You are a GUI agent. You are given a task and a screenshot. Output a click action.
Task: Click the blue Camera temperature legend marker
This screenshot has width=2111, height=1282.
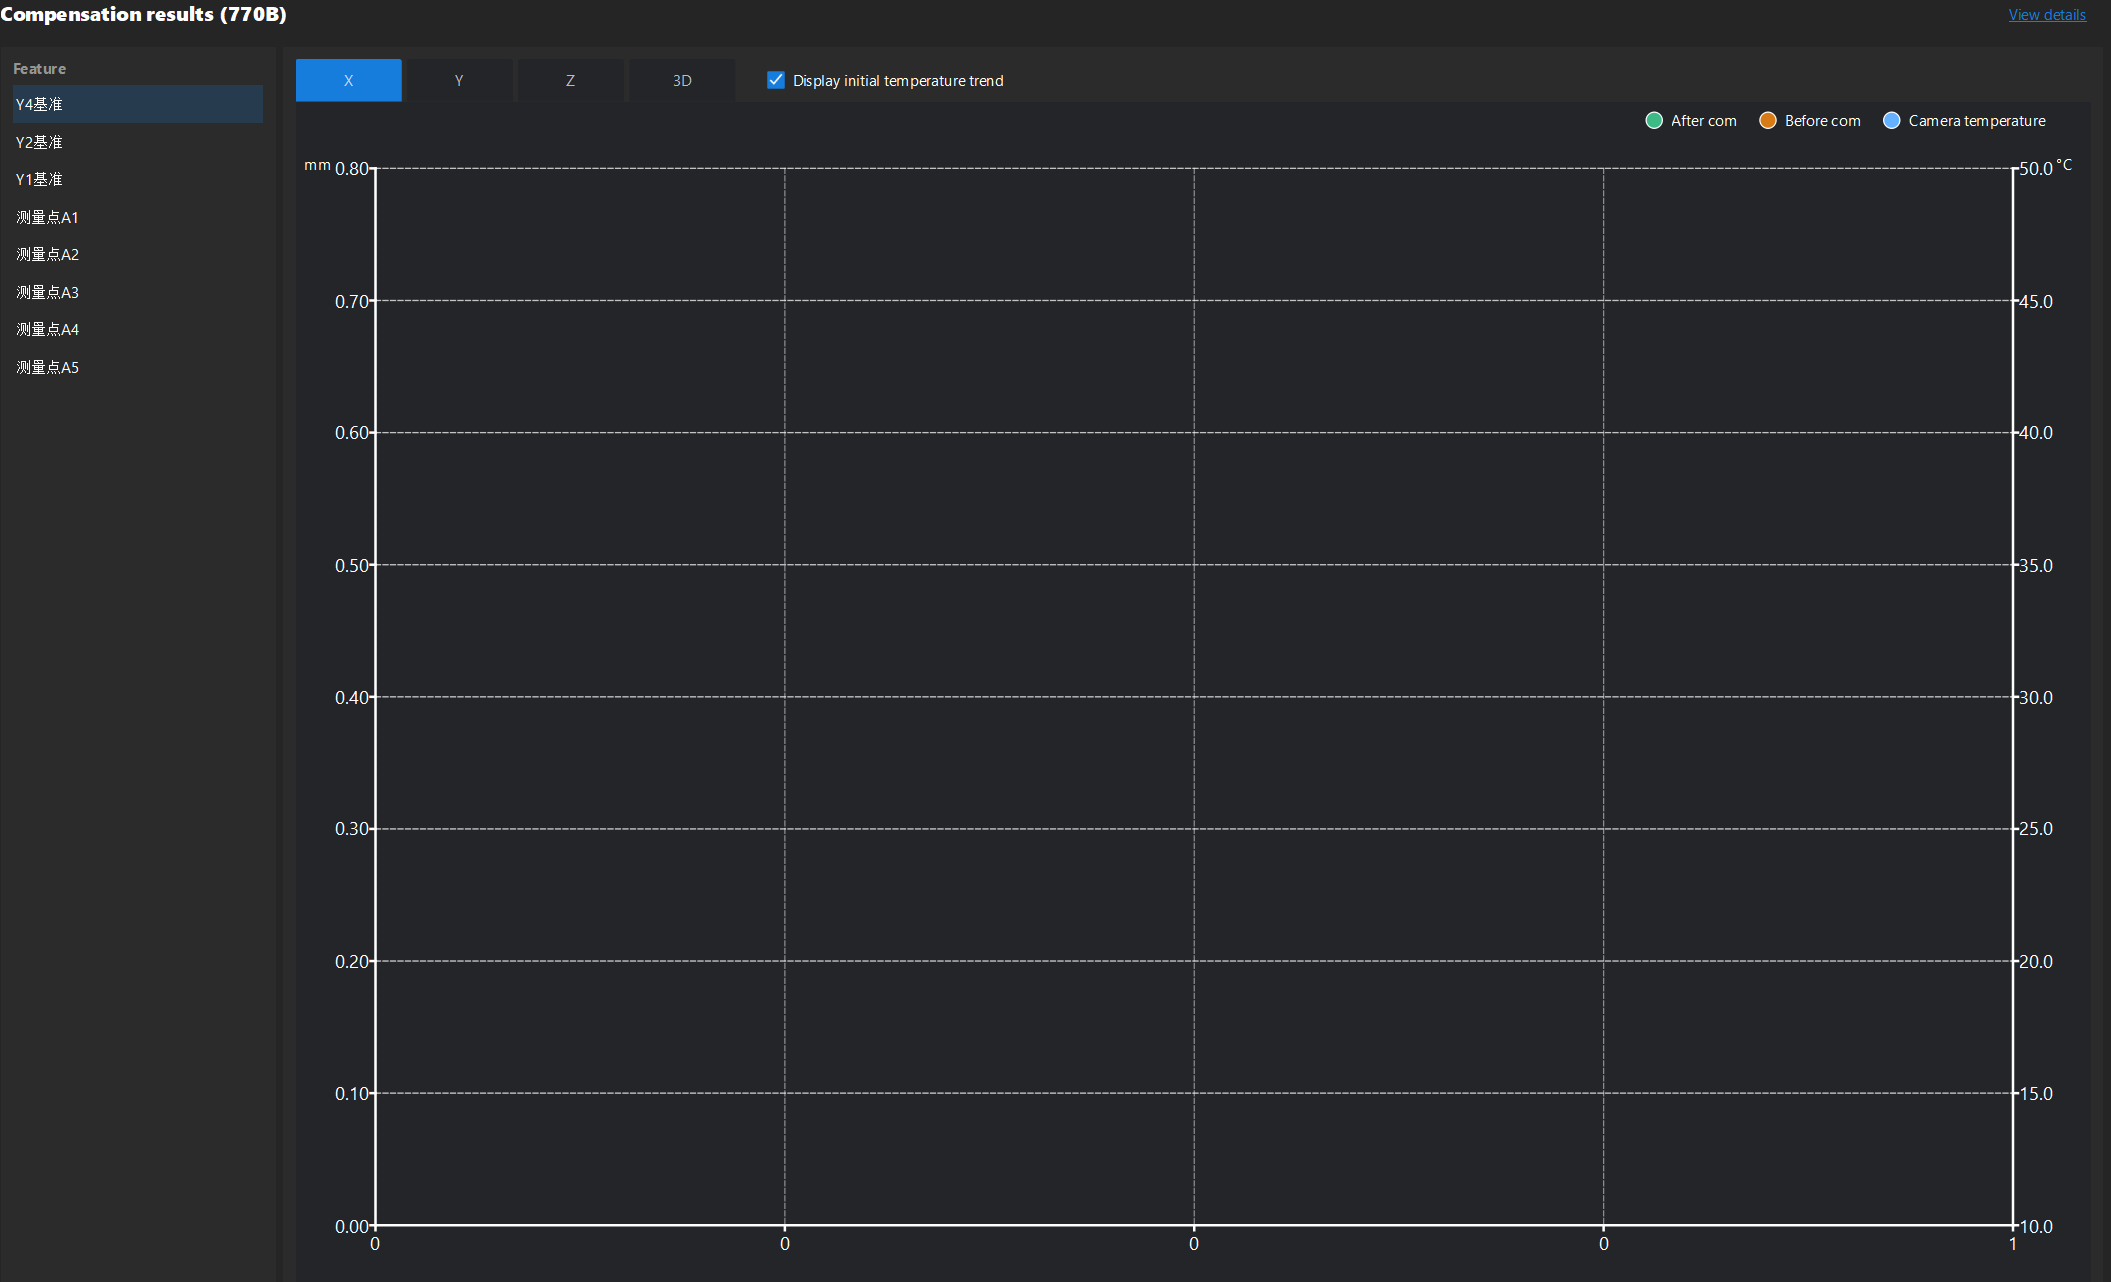pyautogui.click(x=1892, y=120)
